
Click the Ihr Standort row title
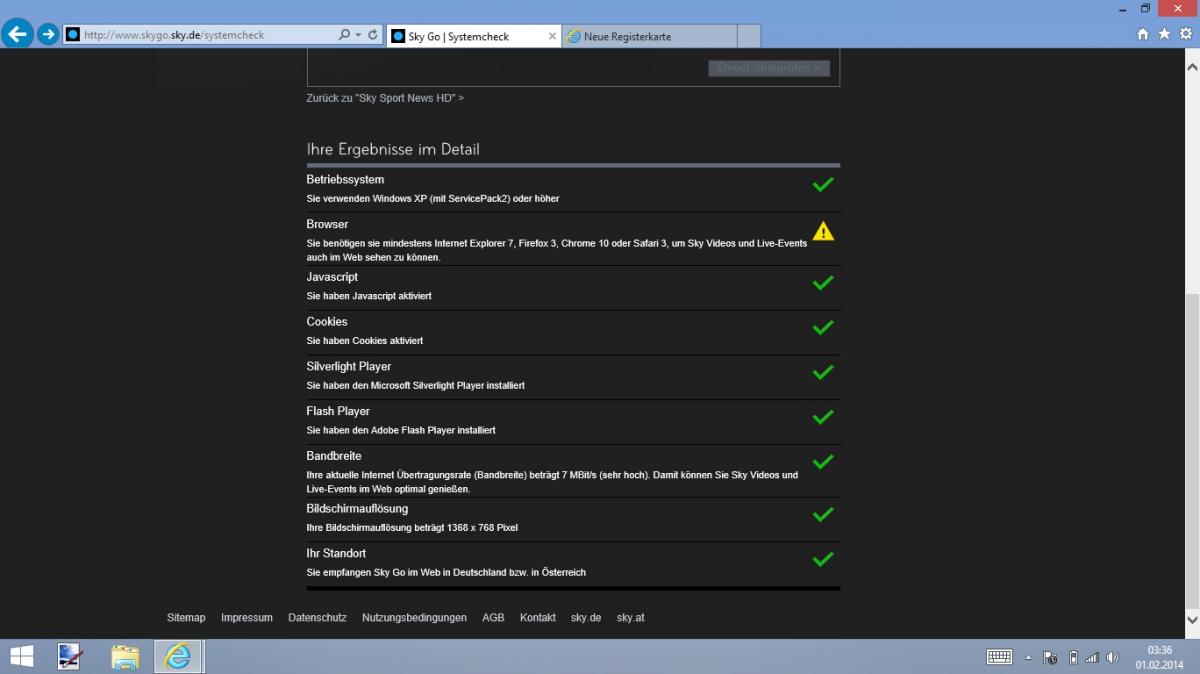336,553
